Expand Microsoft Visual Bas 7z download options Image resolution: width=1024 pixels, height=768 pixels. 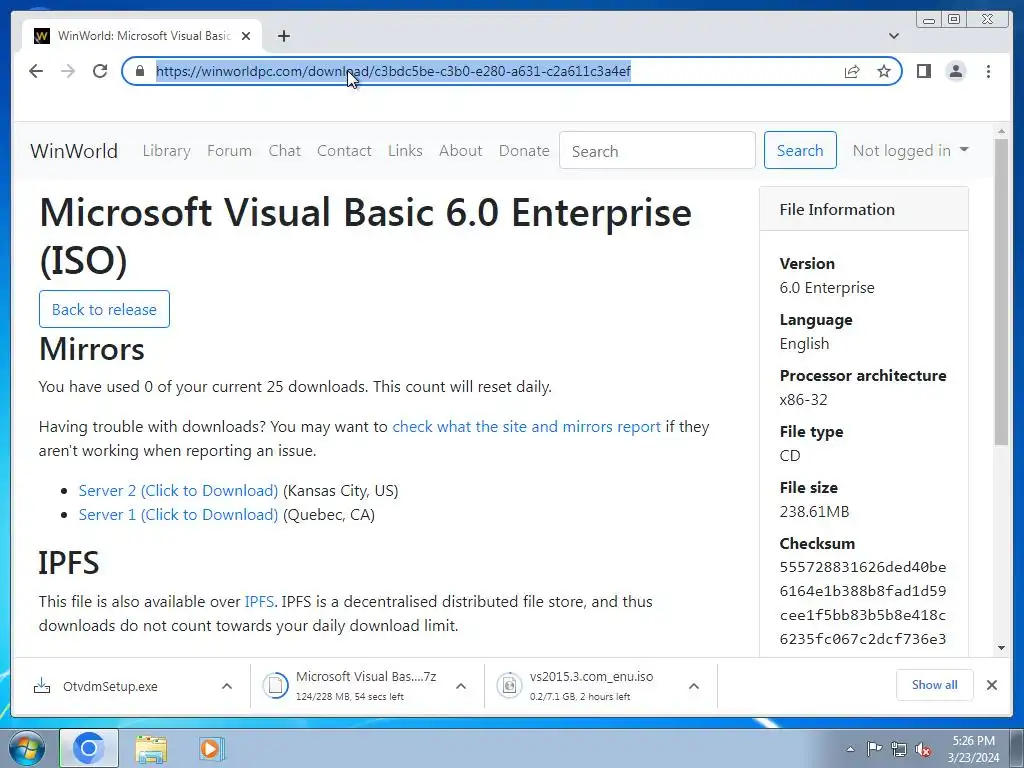(x=460, y=686)
